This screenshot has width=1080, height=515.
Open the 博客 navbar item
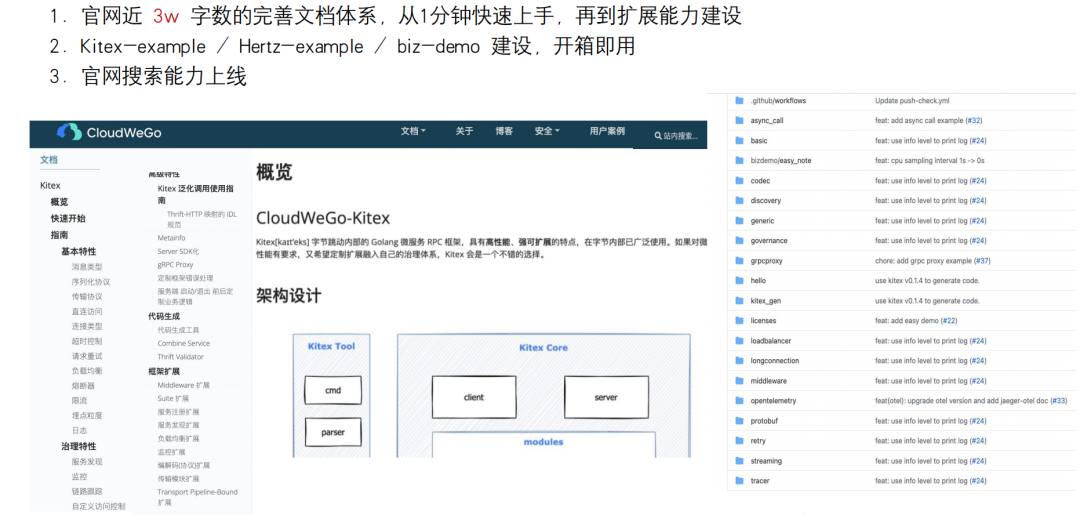point(504,131)
